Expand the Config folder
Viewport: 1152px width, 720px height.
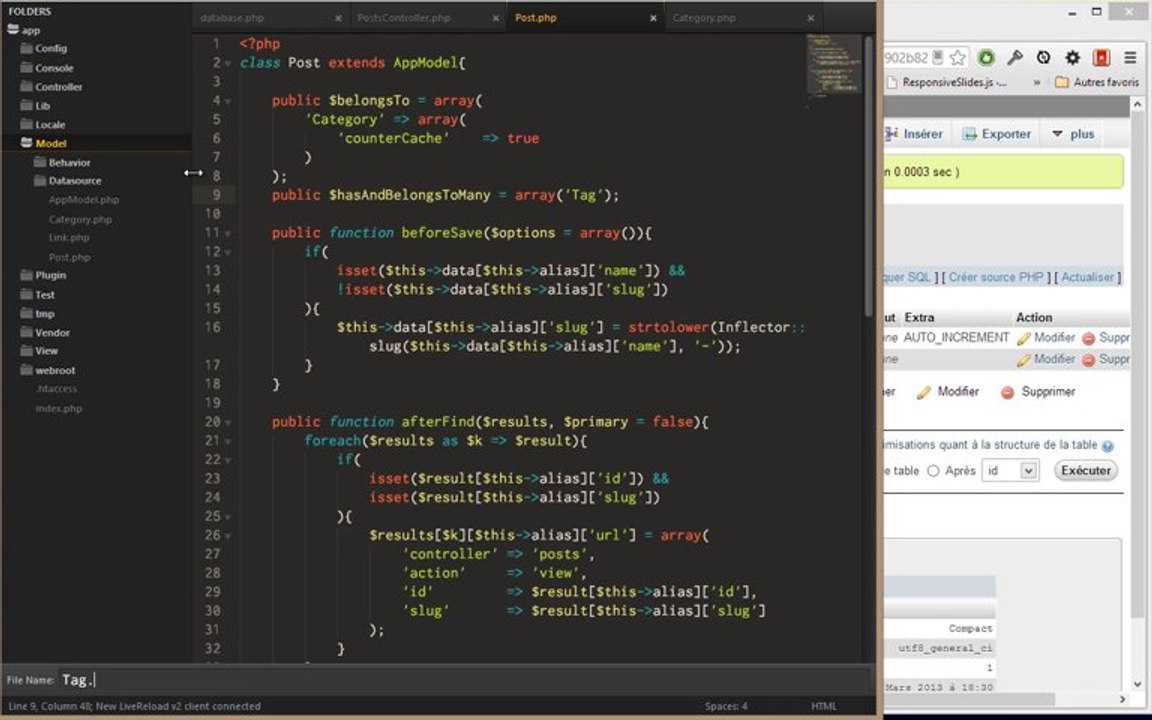tap(44, 48)
